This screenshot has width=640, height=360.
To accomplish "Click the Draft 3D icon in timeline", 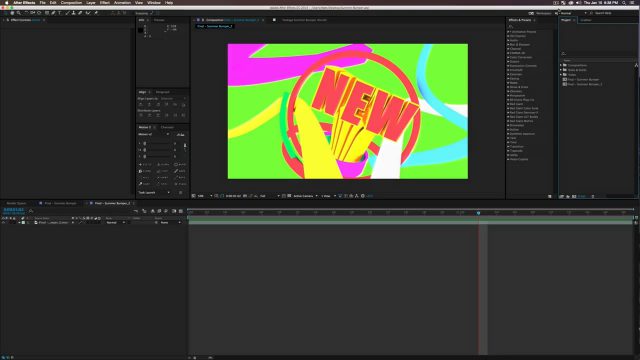I will coord(145,211).
